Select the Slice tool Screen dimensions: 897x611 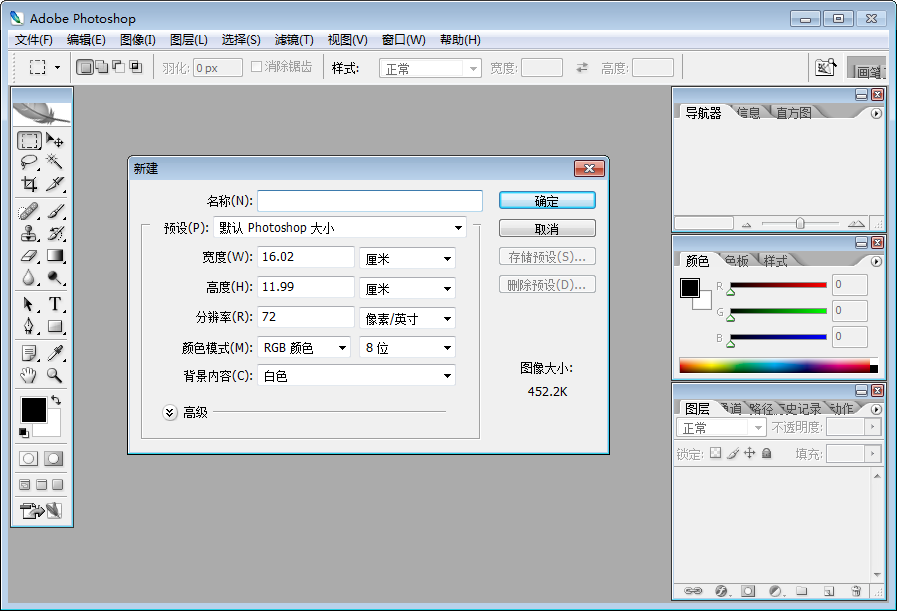pos(55,184)
